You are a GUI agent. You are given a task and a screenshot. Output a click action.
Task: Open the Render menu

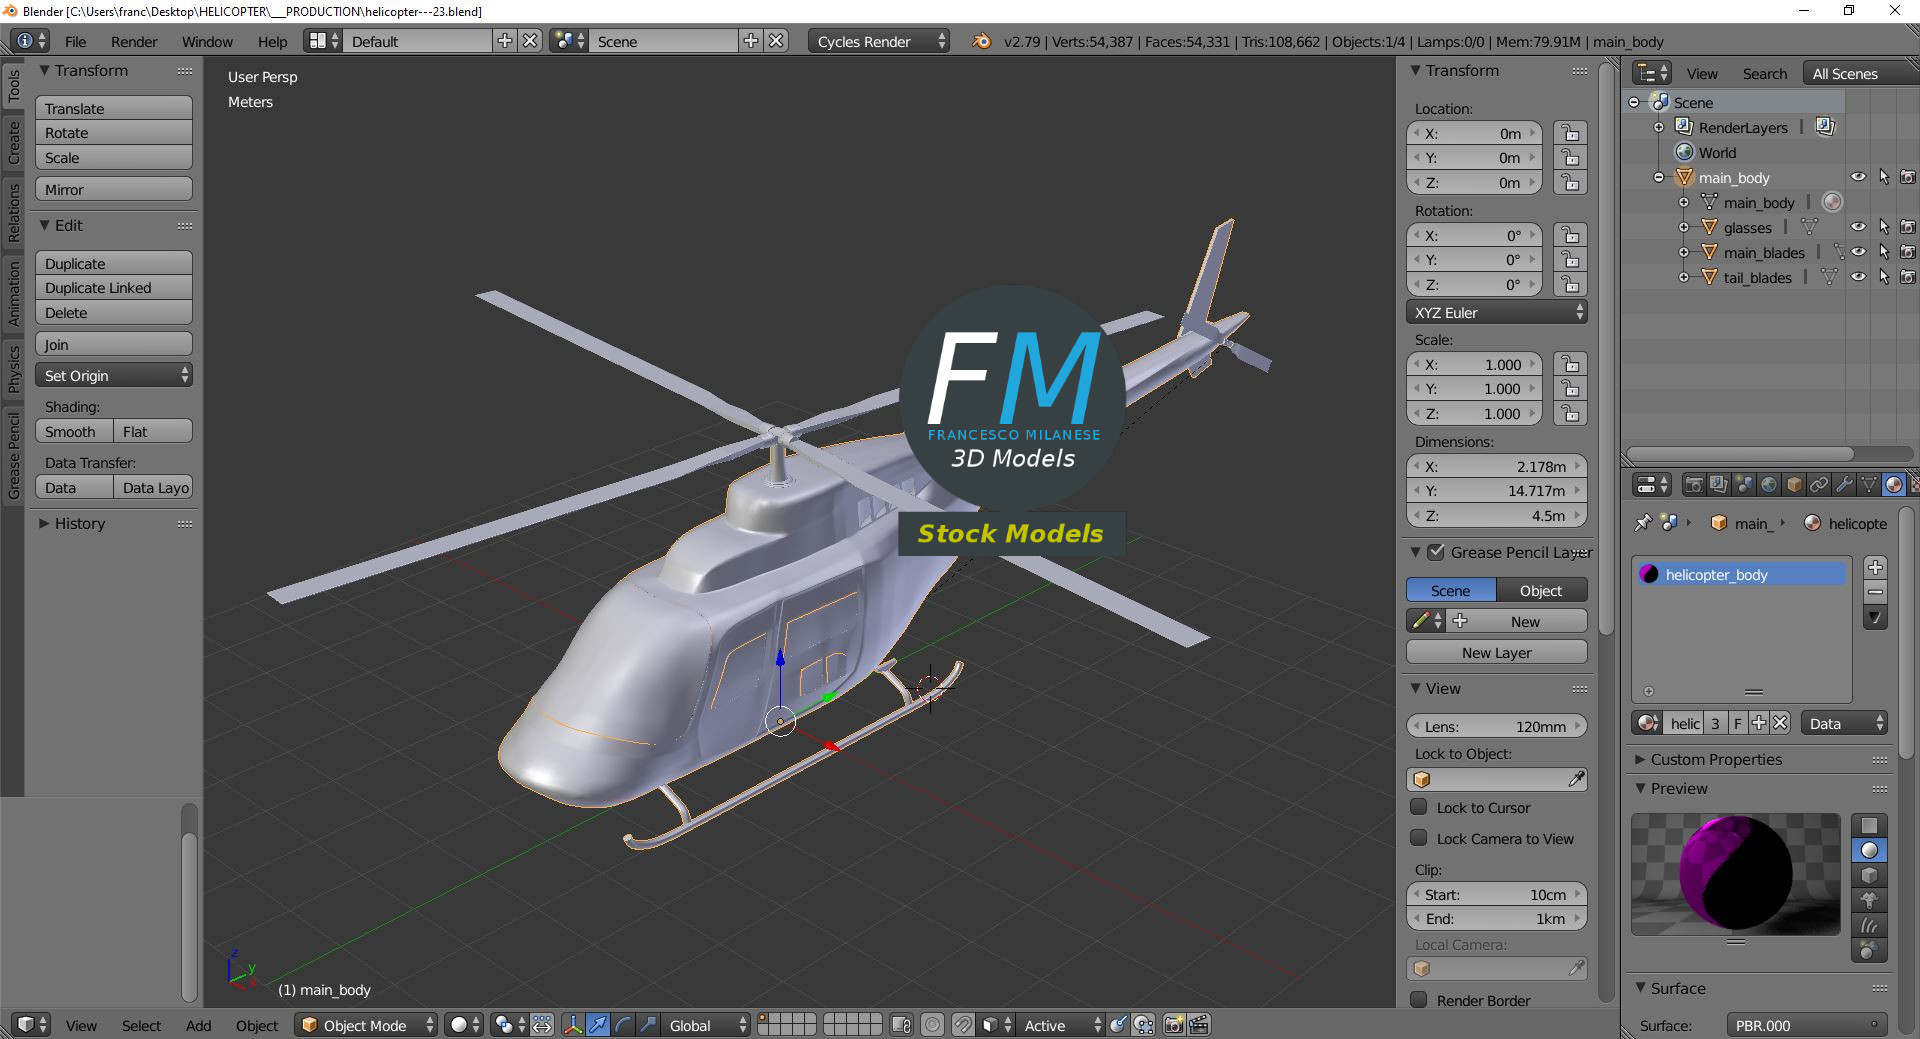[134, 41]
